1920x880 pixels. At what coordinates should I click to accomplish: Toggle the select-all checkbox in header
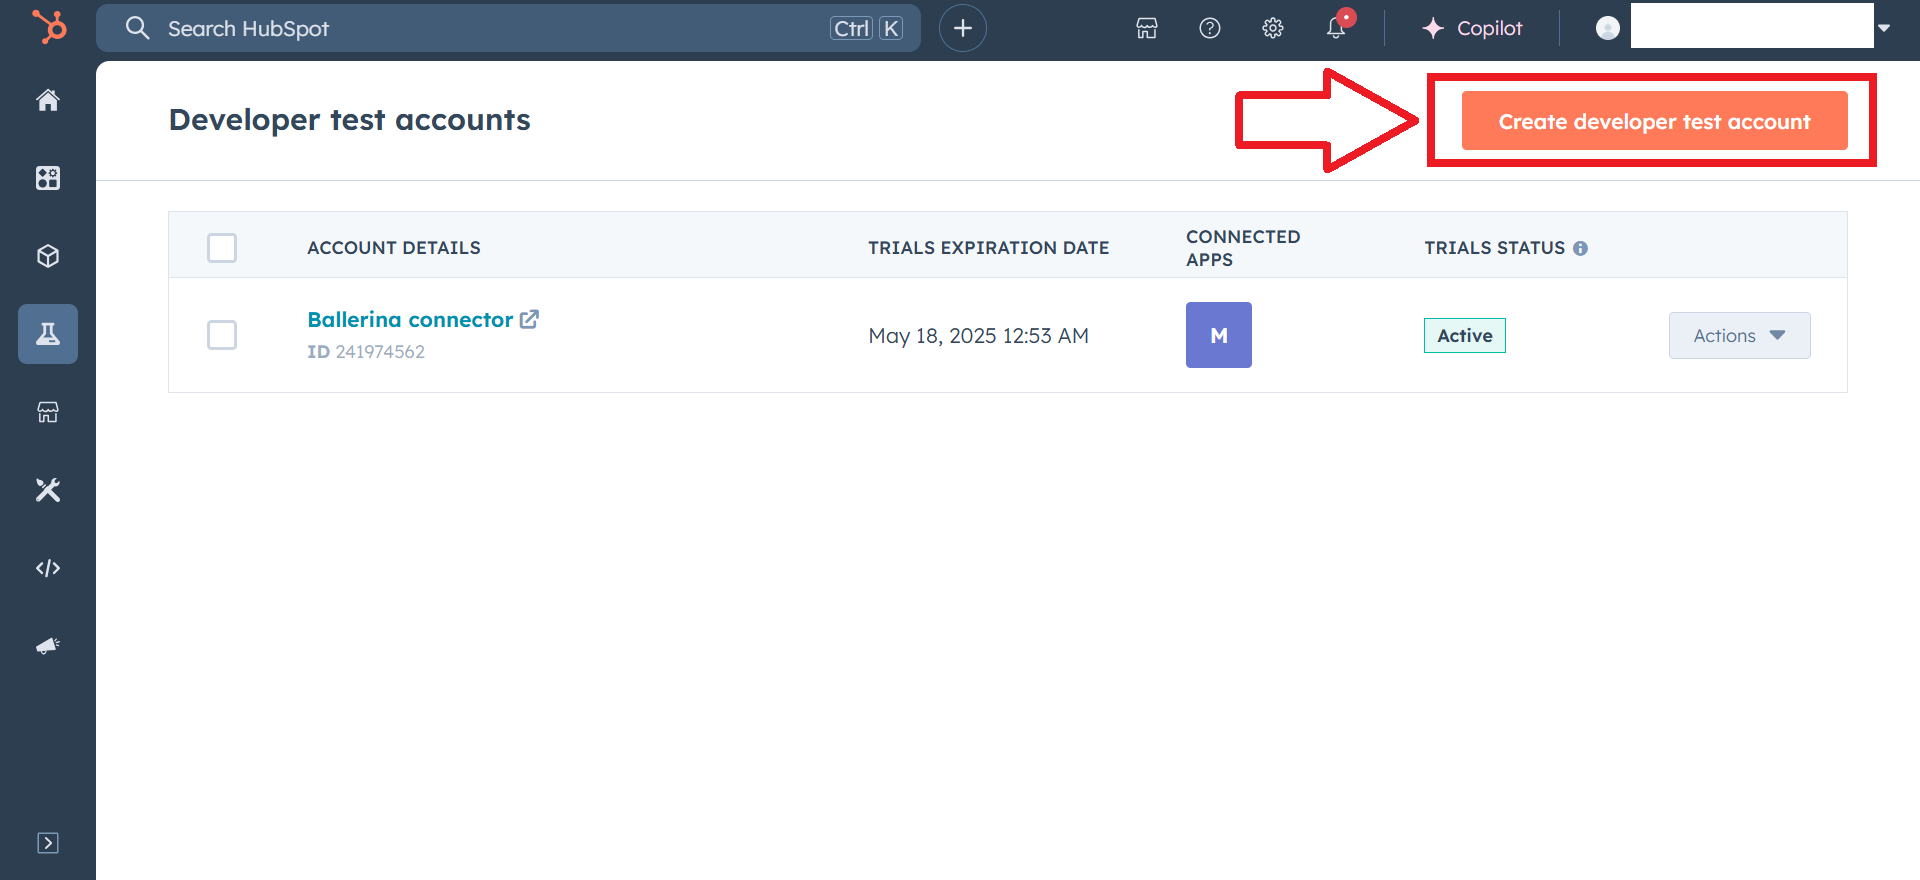(222, 248)
